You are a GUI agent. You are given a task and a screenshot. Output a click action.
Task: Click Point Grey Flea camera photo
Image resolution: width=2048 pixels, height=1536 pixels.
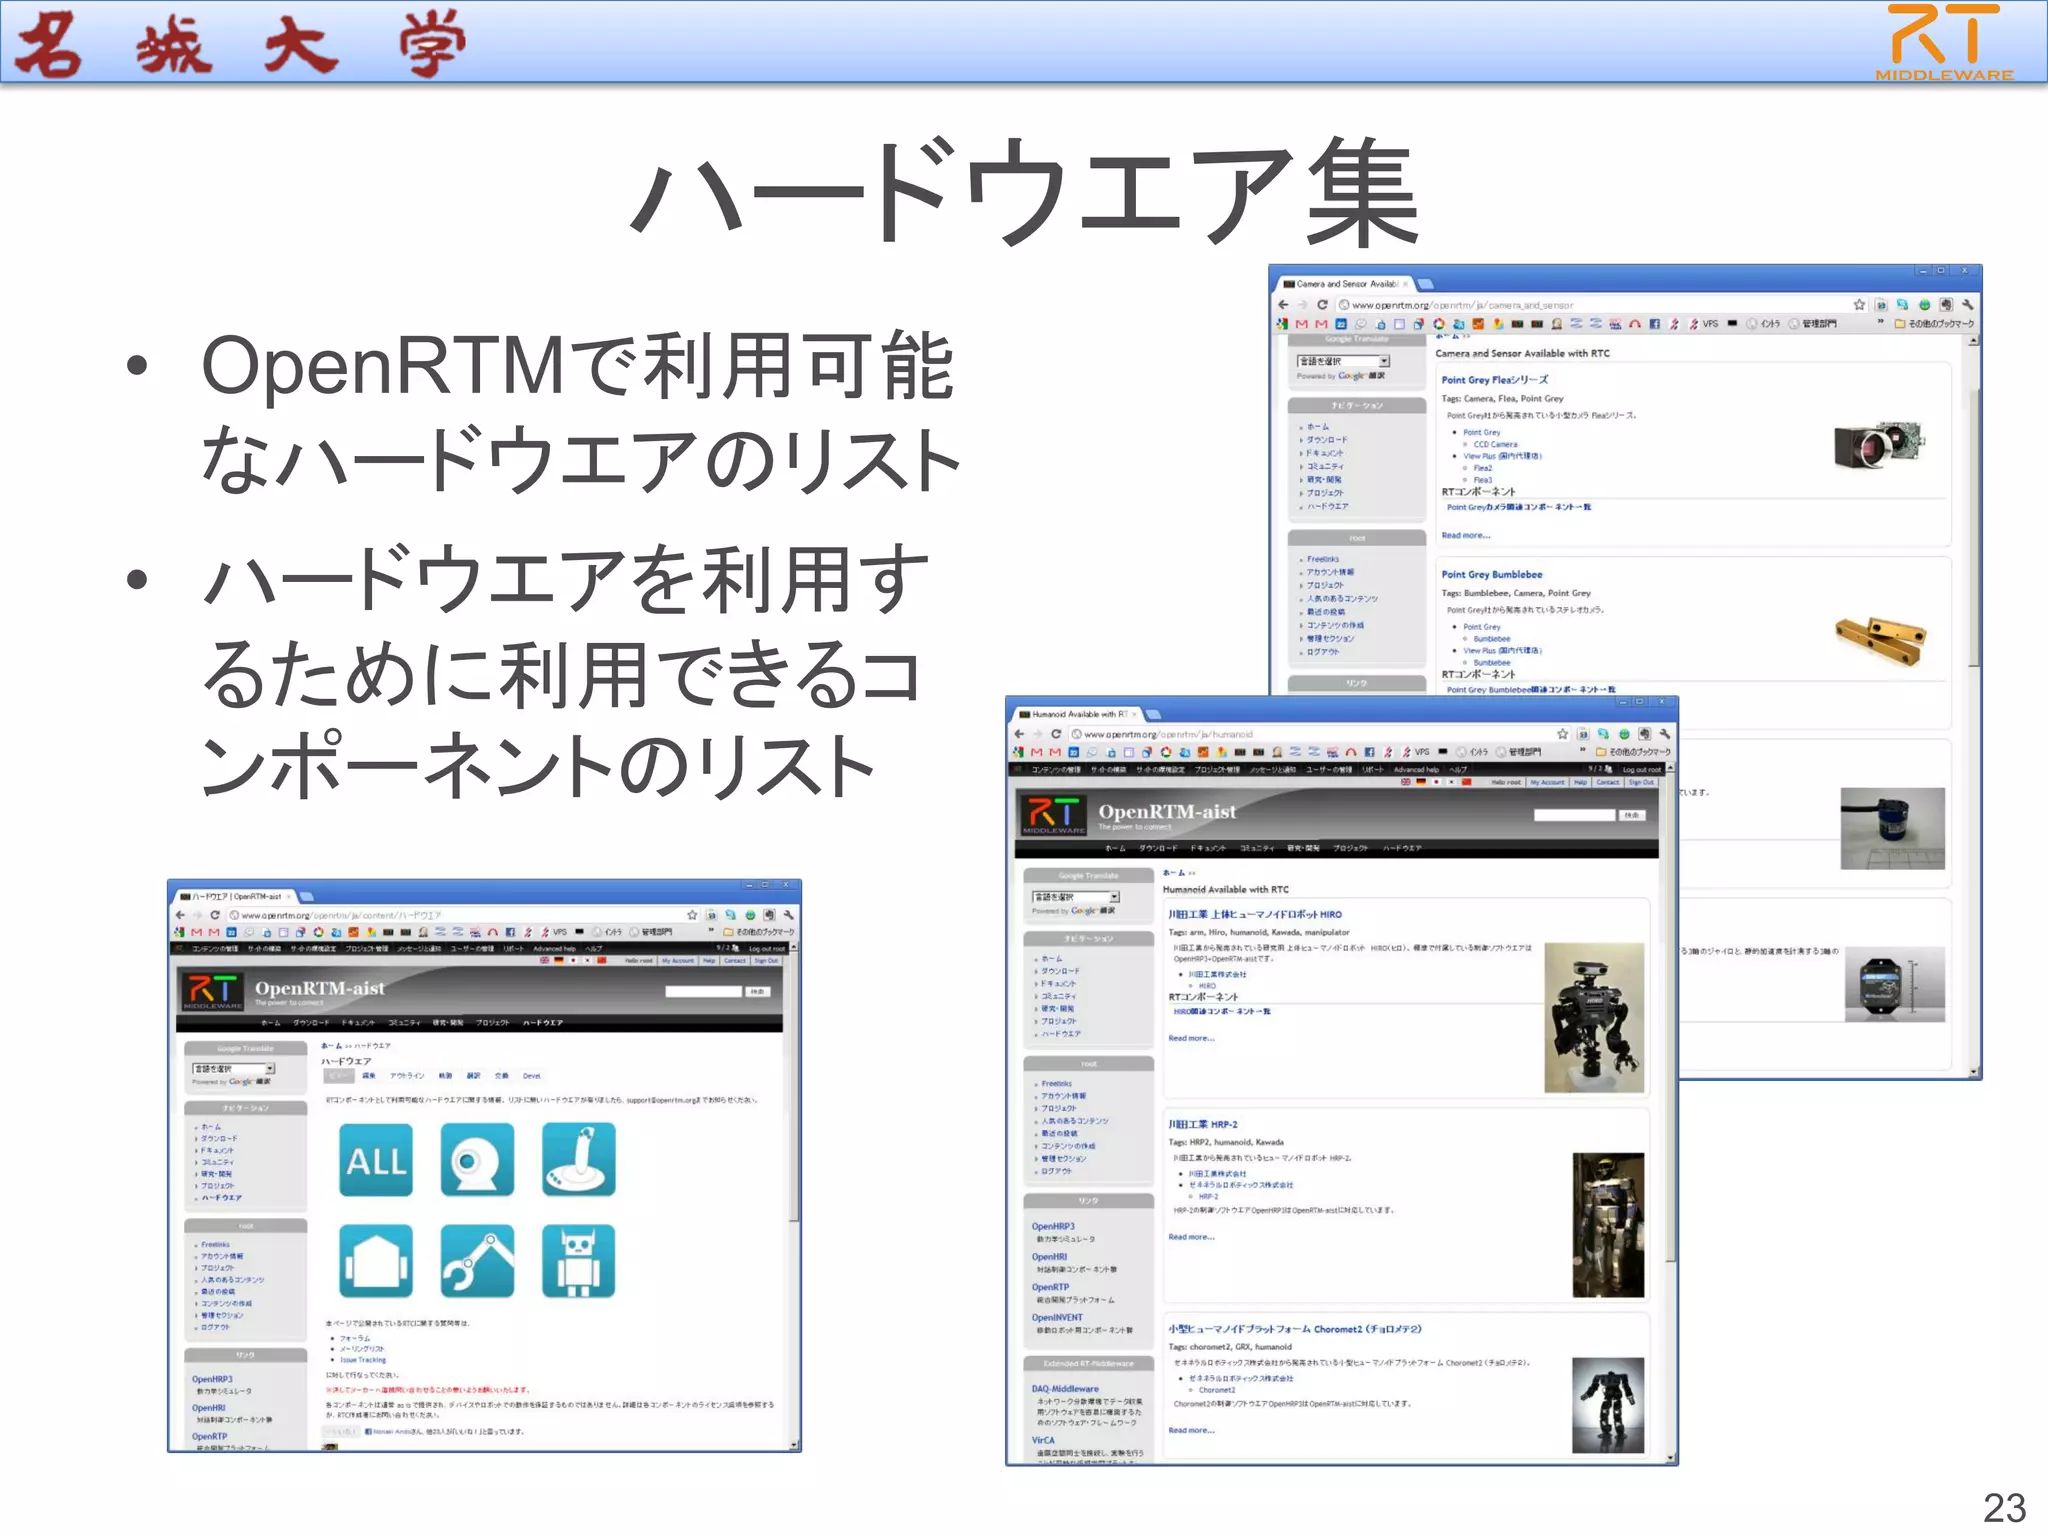1879,443
